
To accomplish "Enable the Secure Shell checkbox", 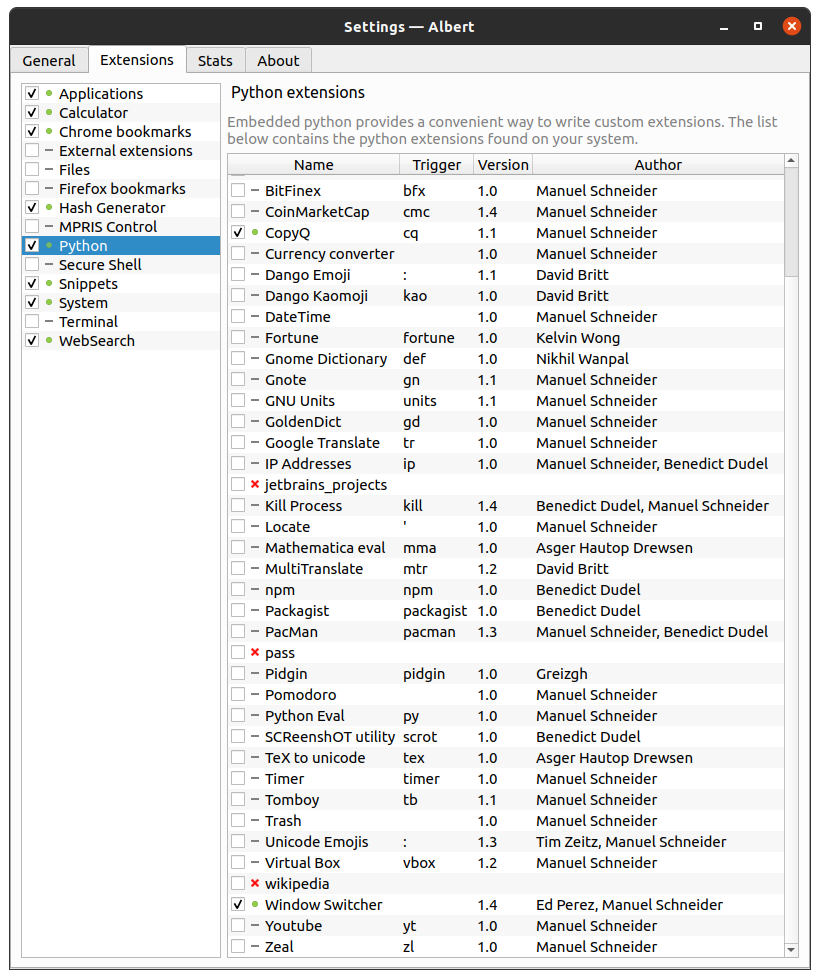I will point(32,265).
